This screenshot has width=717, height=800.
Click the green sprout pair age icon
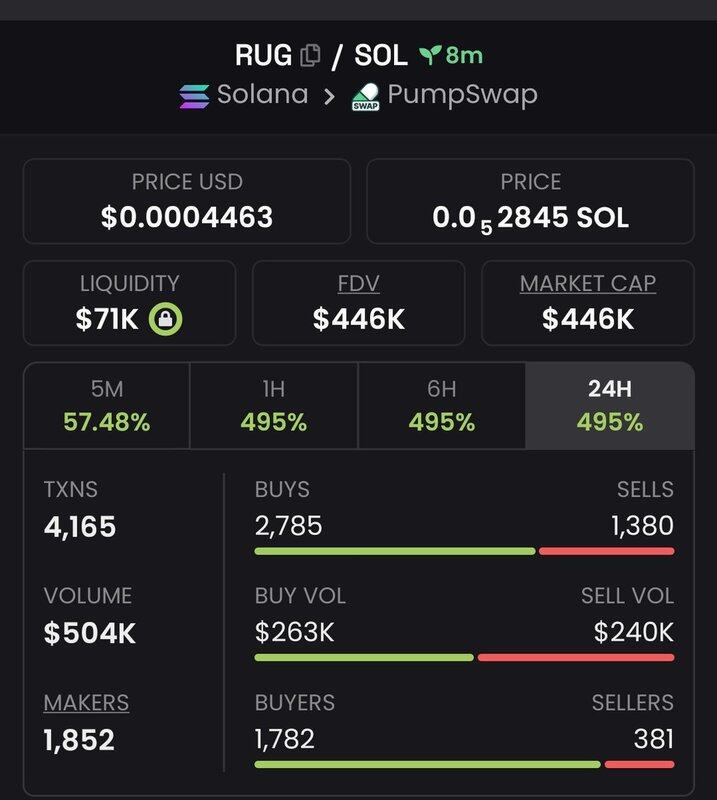[x=430, y=55]
